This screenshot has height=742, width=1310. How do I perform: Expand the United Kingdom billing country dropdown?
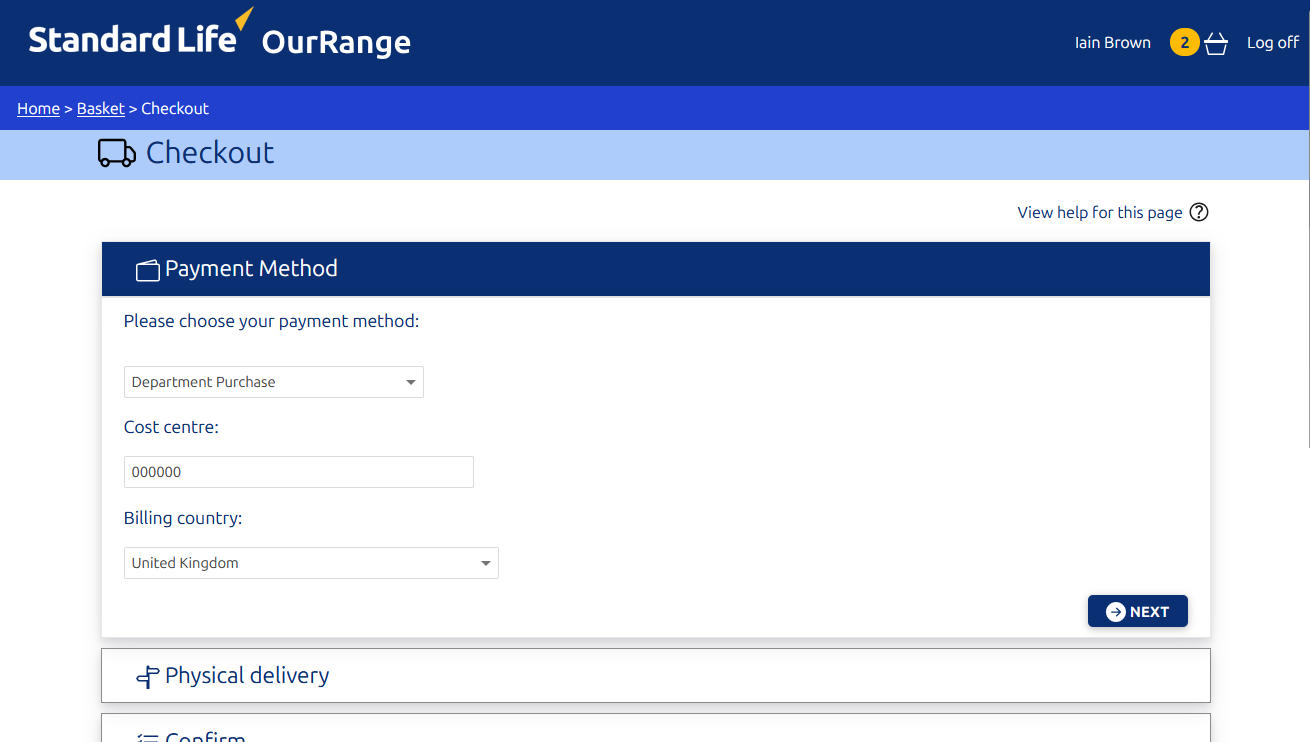[x=311, y=563]
